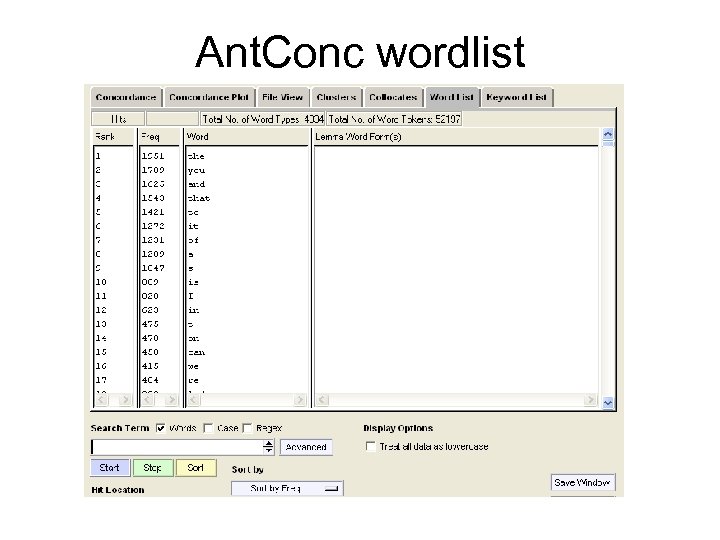Click the search term history stepper arrows
This screenshot has height=540, width=720.
[269, 447]
